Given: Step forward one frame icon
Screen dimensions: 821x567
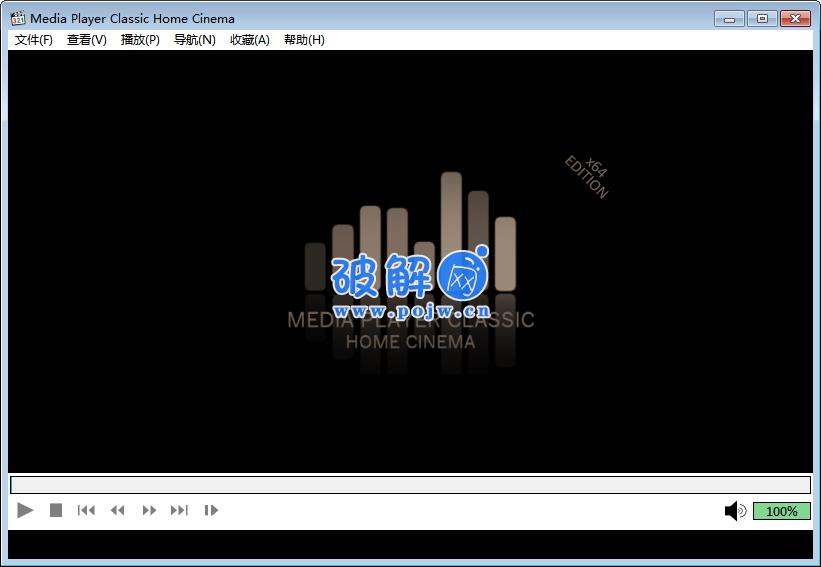Looking at the screenshot, I should click(x=211, y=510).
